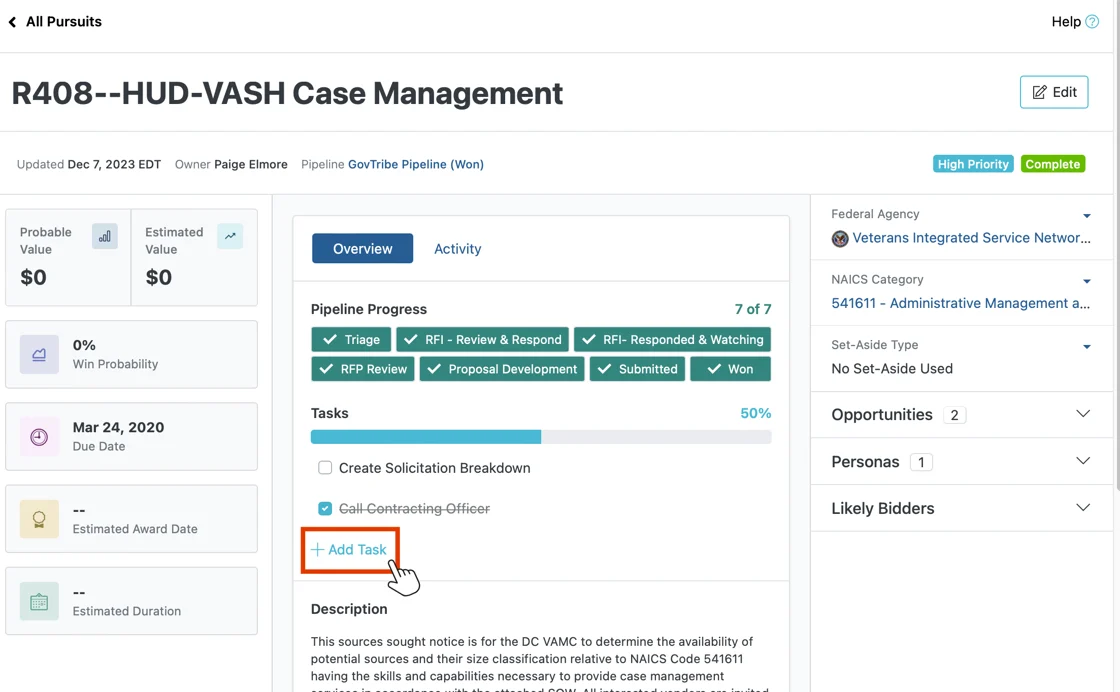The height and width of the screenshot is (692, 1120).
Task: Select the Win Probability gauge icon
Action: point(41,354)
